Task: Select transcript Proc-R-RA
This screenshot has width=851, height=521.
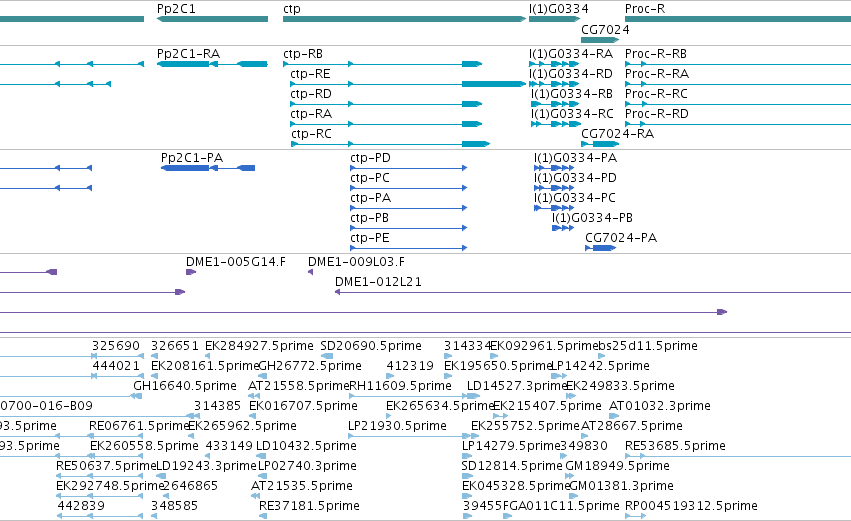Action: 657,74
